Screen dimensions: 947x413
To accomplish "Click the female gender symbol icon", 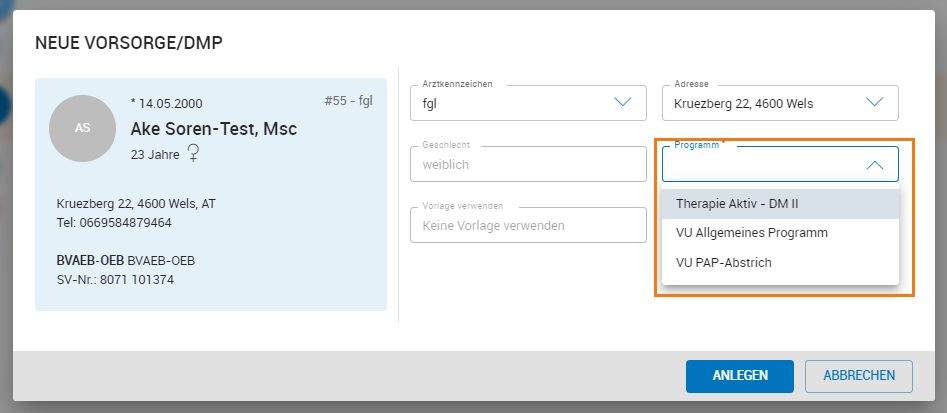I will click(193, 153).
